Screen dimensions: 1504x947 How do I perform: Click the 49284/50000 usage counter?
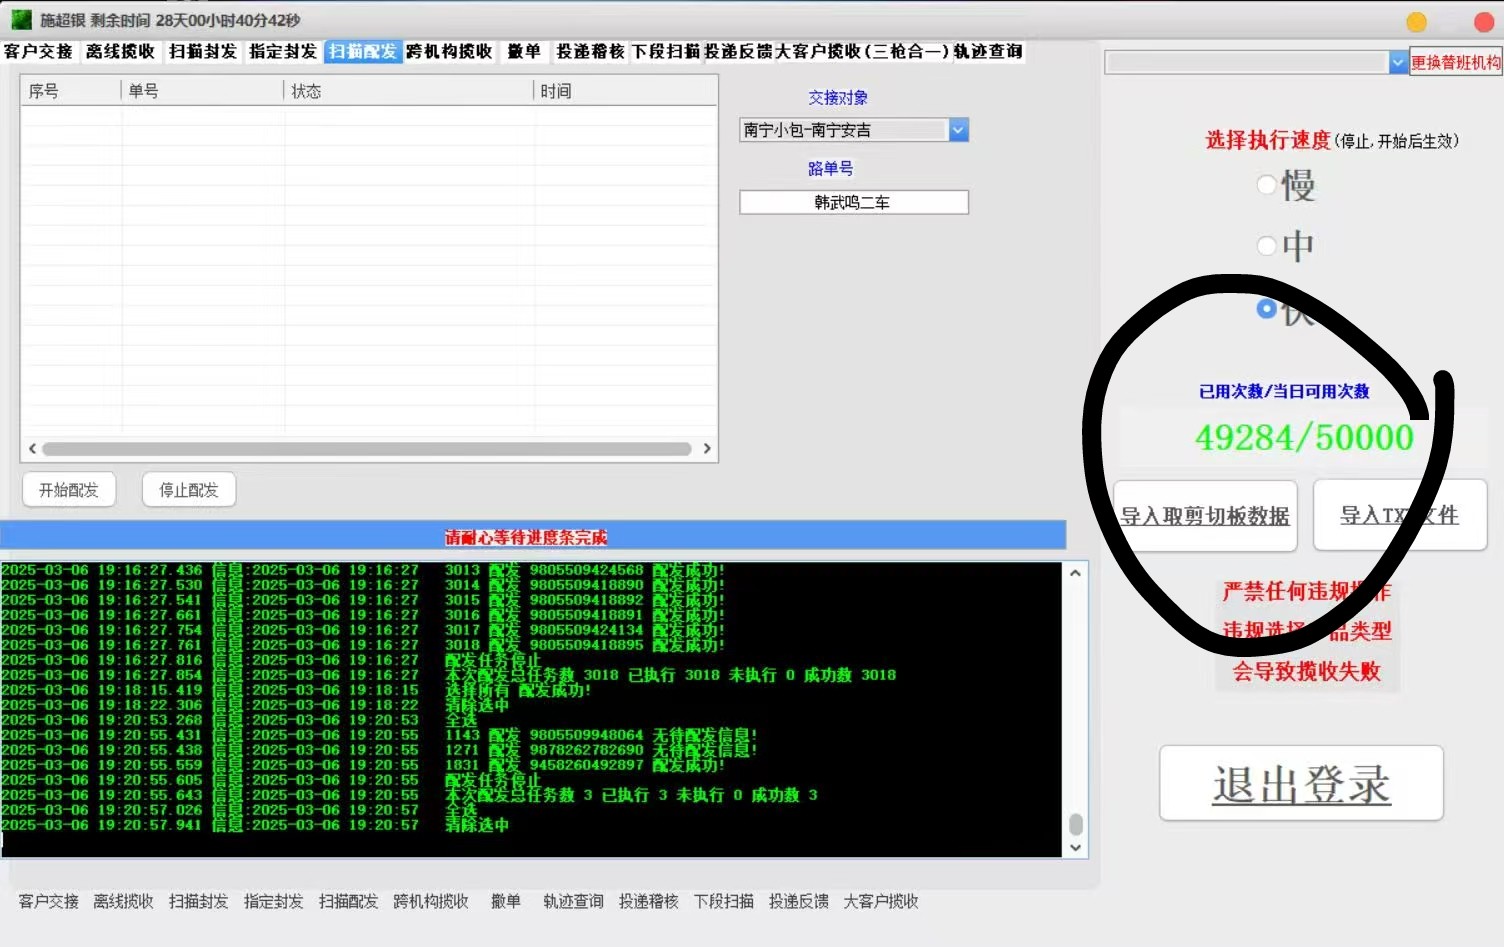point(1304,438)
